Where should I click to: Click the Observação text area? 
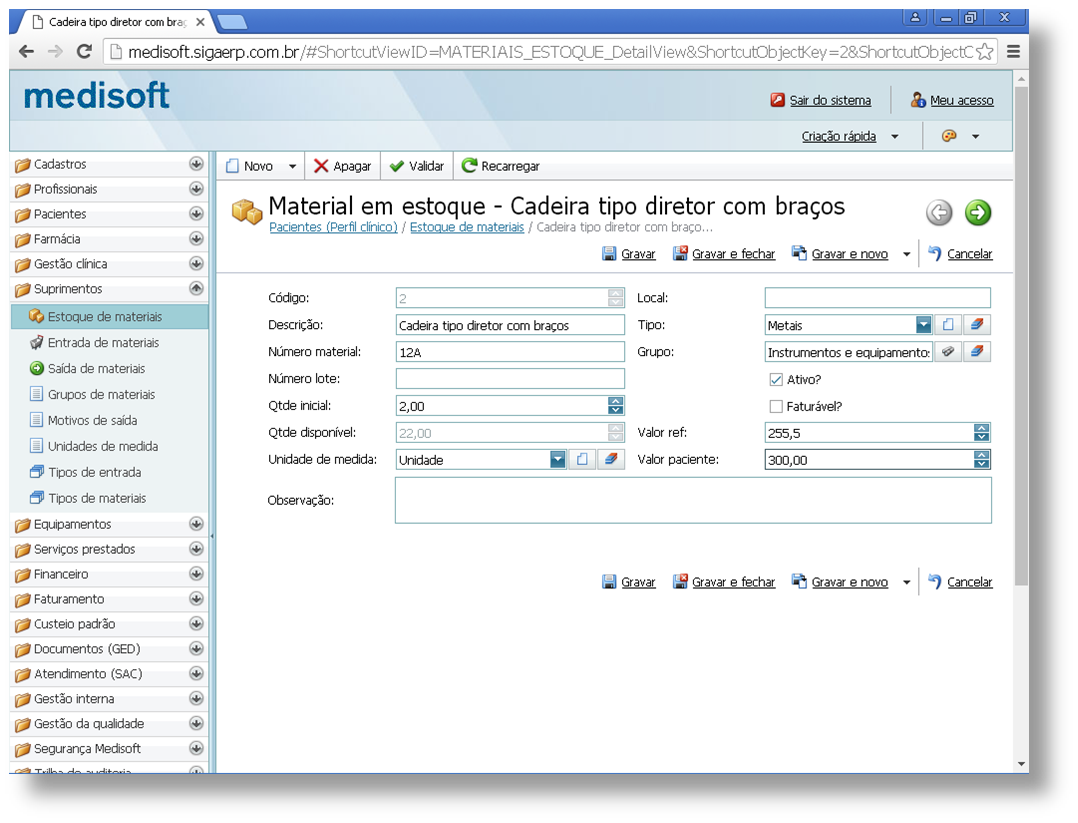[693, 501]
